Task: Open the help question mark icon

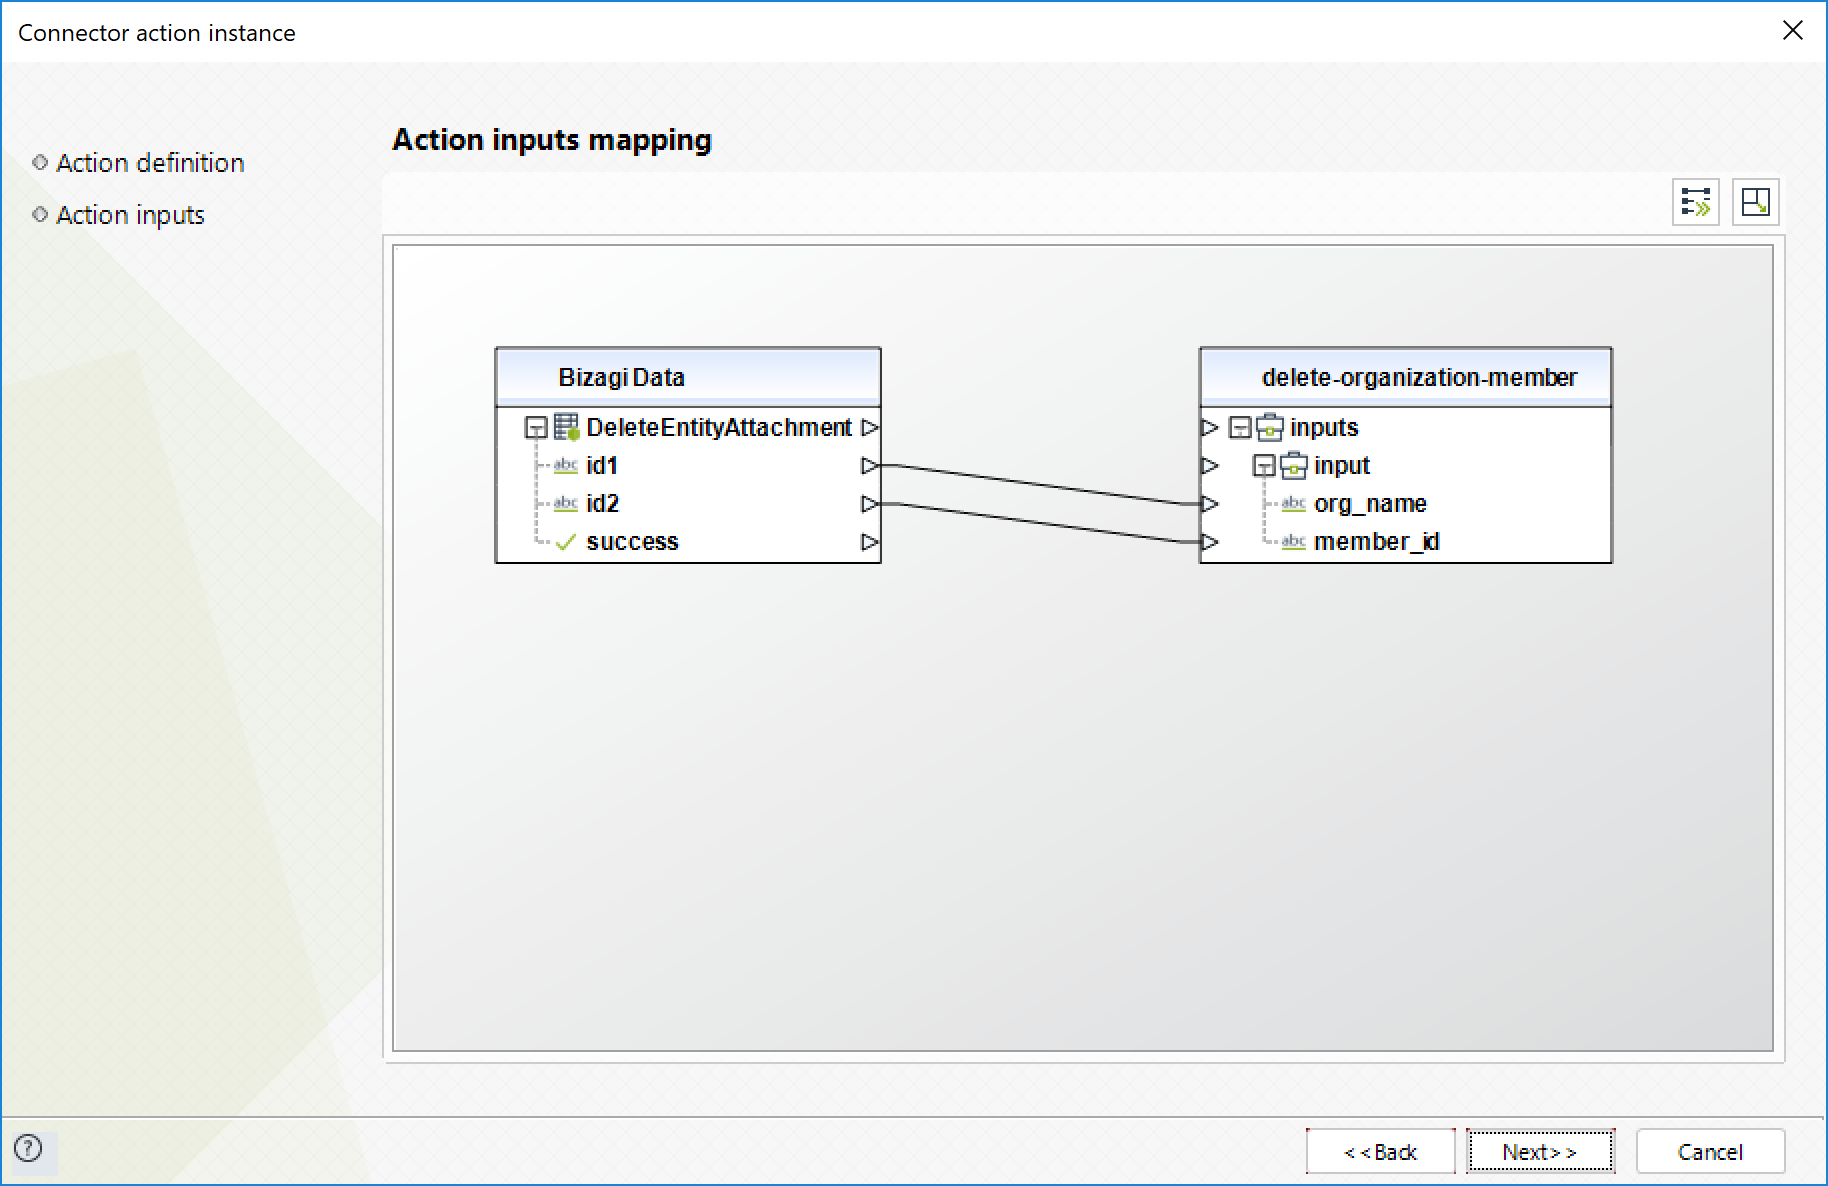Action: click(x=29, y=1148)
